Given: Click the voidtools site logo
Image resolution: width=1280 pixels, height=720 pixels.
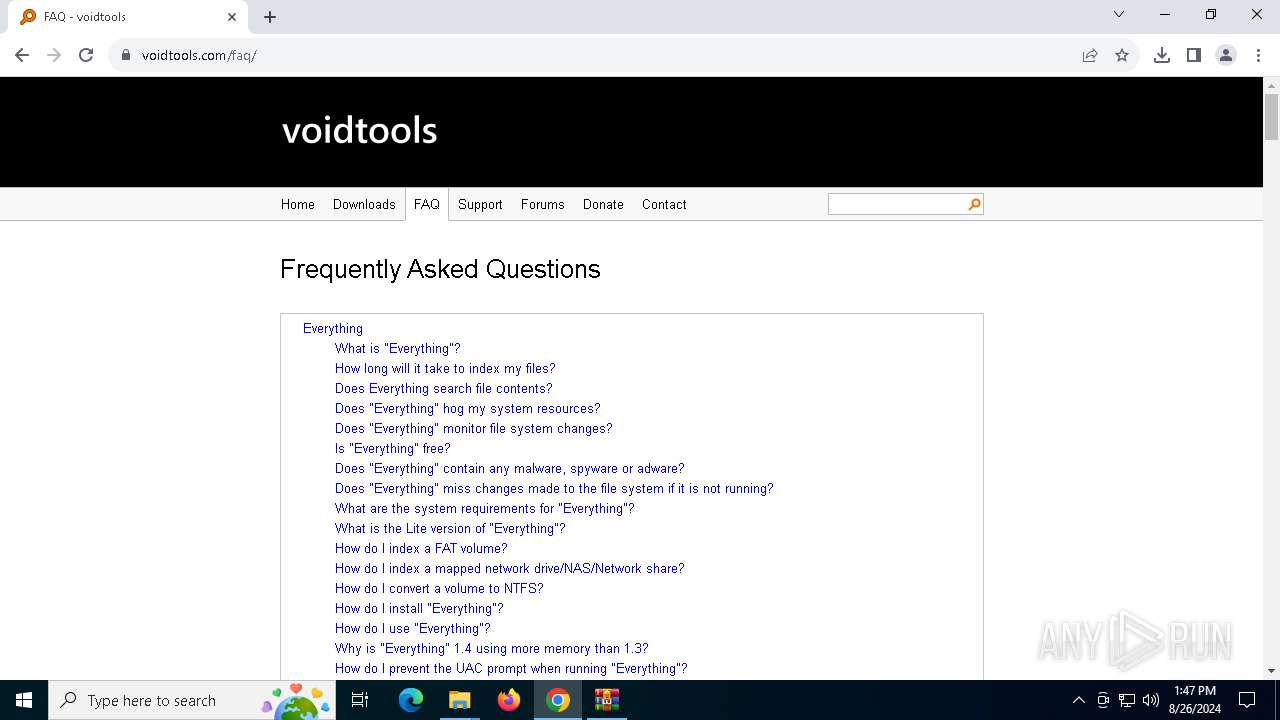Looking at the screenshot, I should 359,130.
